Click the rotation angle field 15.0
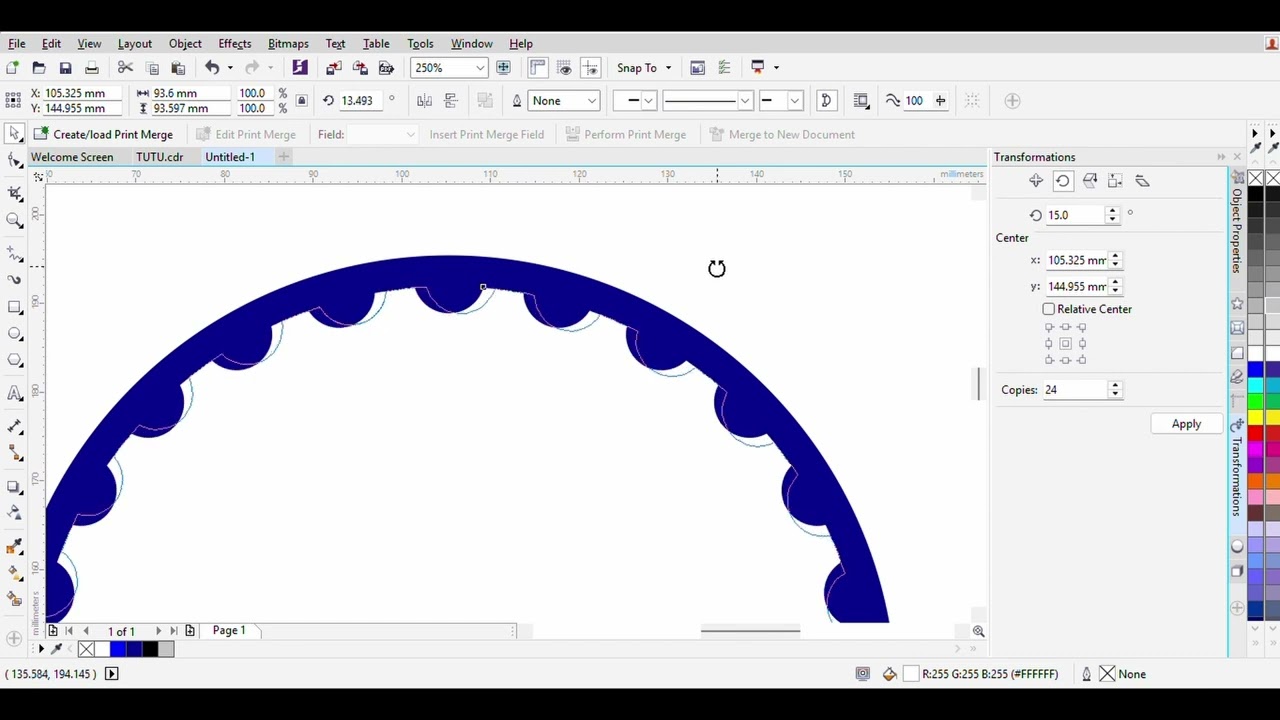The height and width of the screenshot is (720, 1280). click(1075, 215)
